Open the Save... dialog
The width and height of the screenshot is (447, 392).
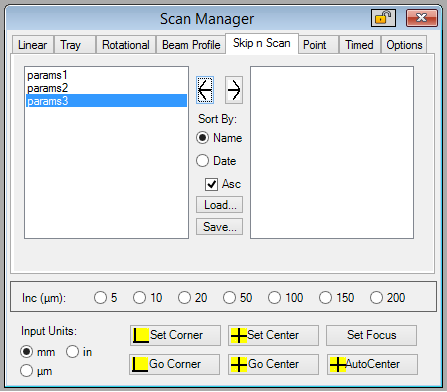pos(219,227)
